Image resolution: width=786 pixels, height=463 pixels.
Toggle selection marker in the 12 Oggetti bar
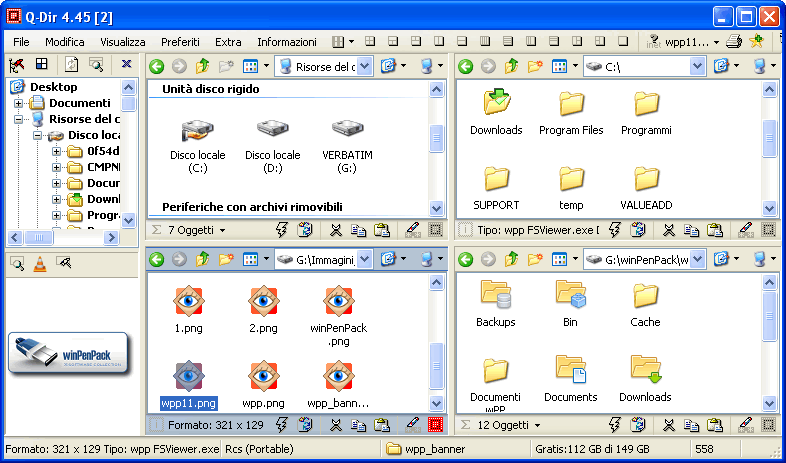coord(768,425)
